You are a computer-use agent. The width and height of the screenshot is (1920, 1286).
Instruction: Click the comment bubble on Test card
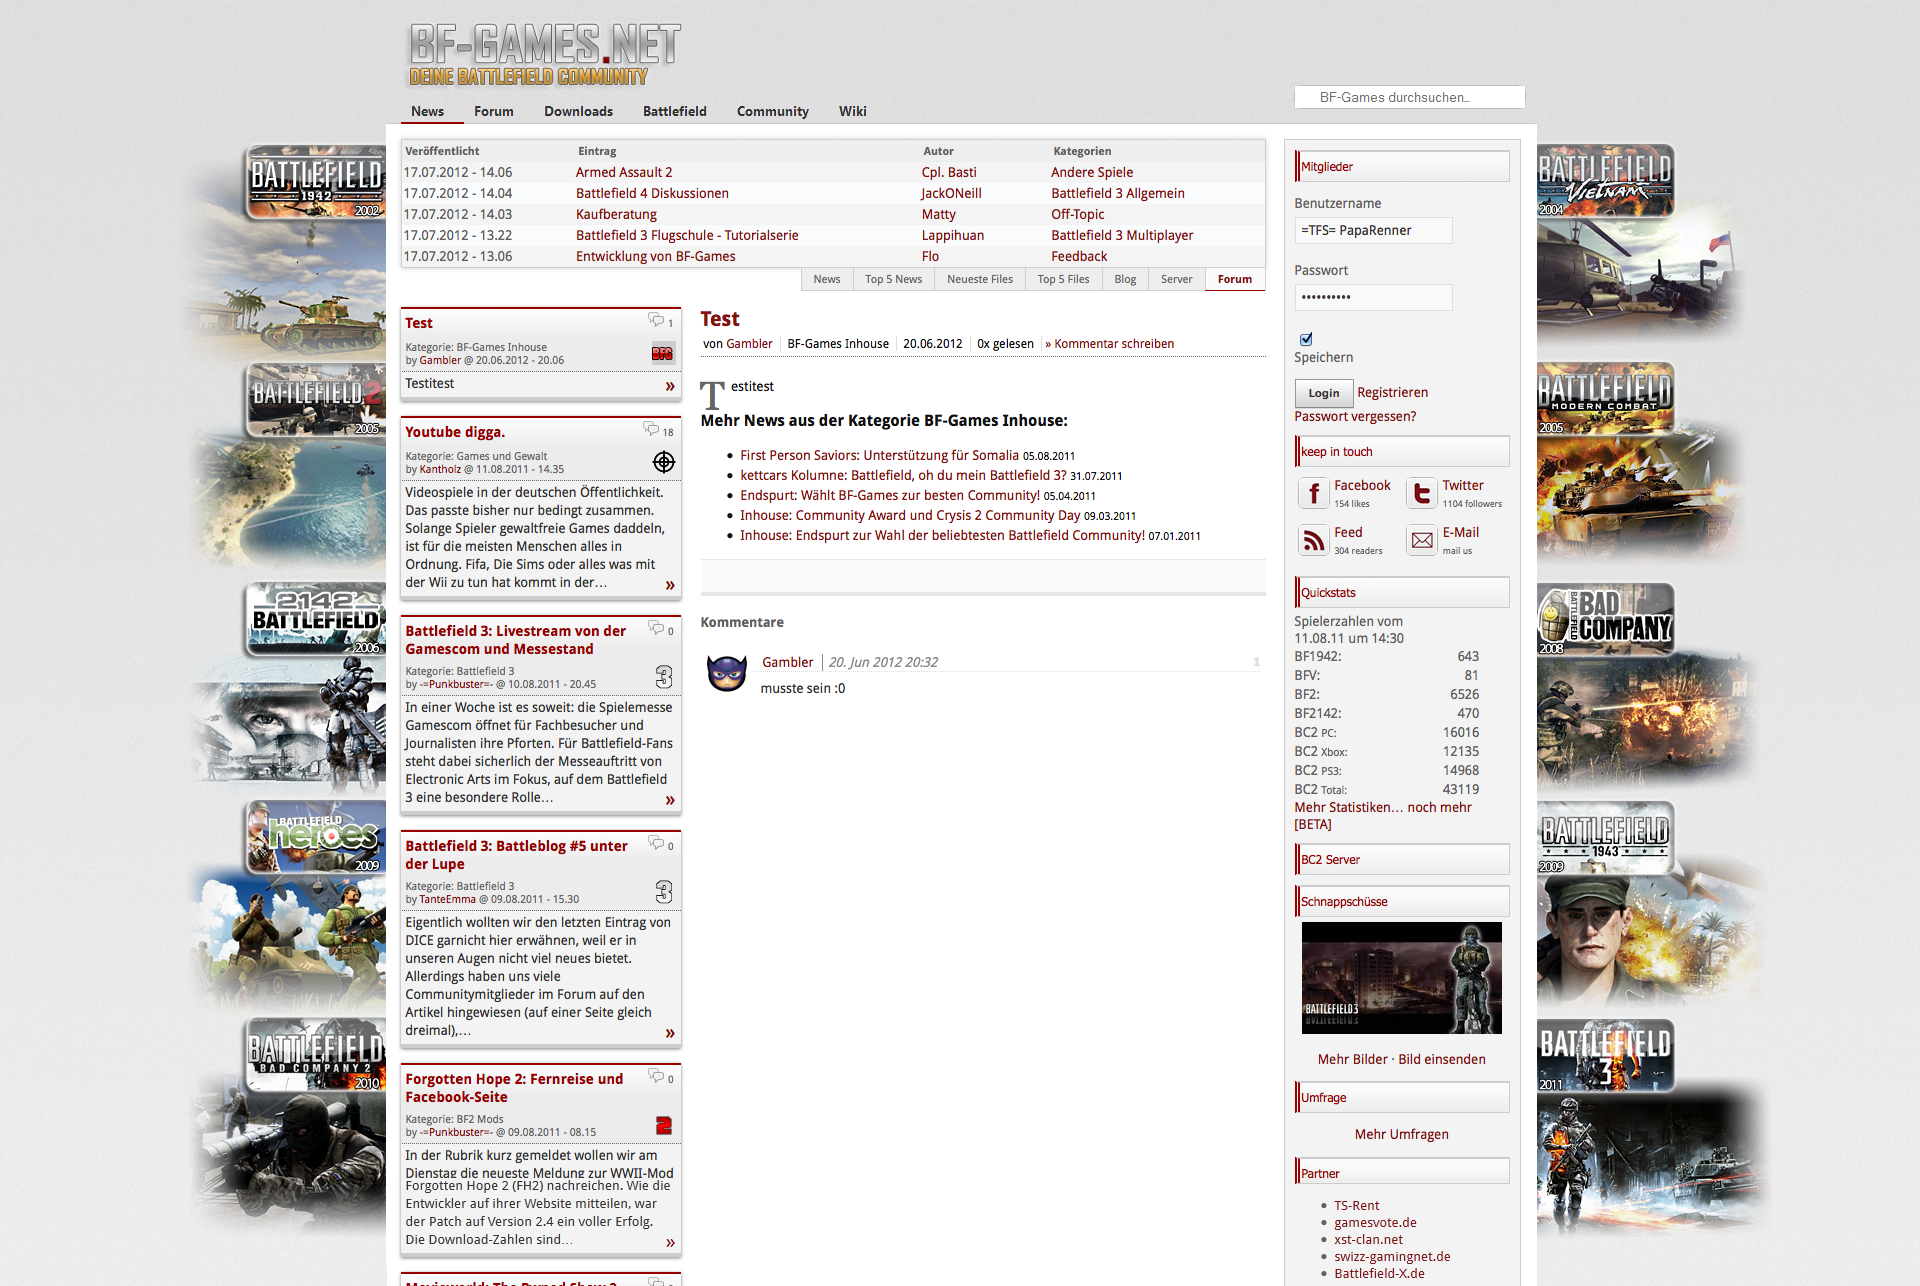pyautogui.click(x=656, y=320)
